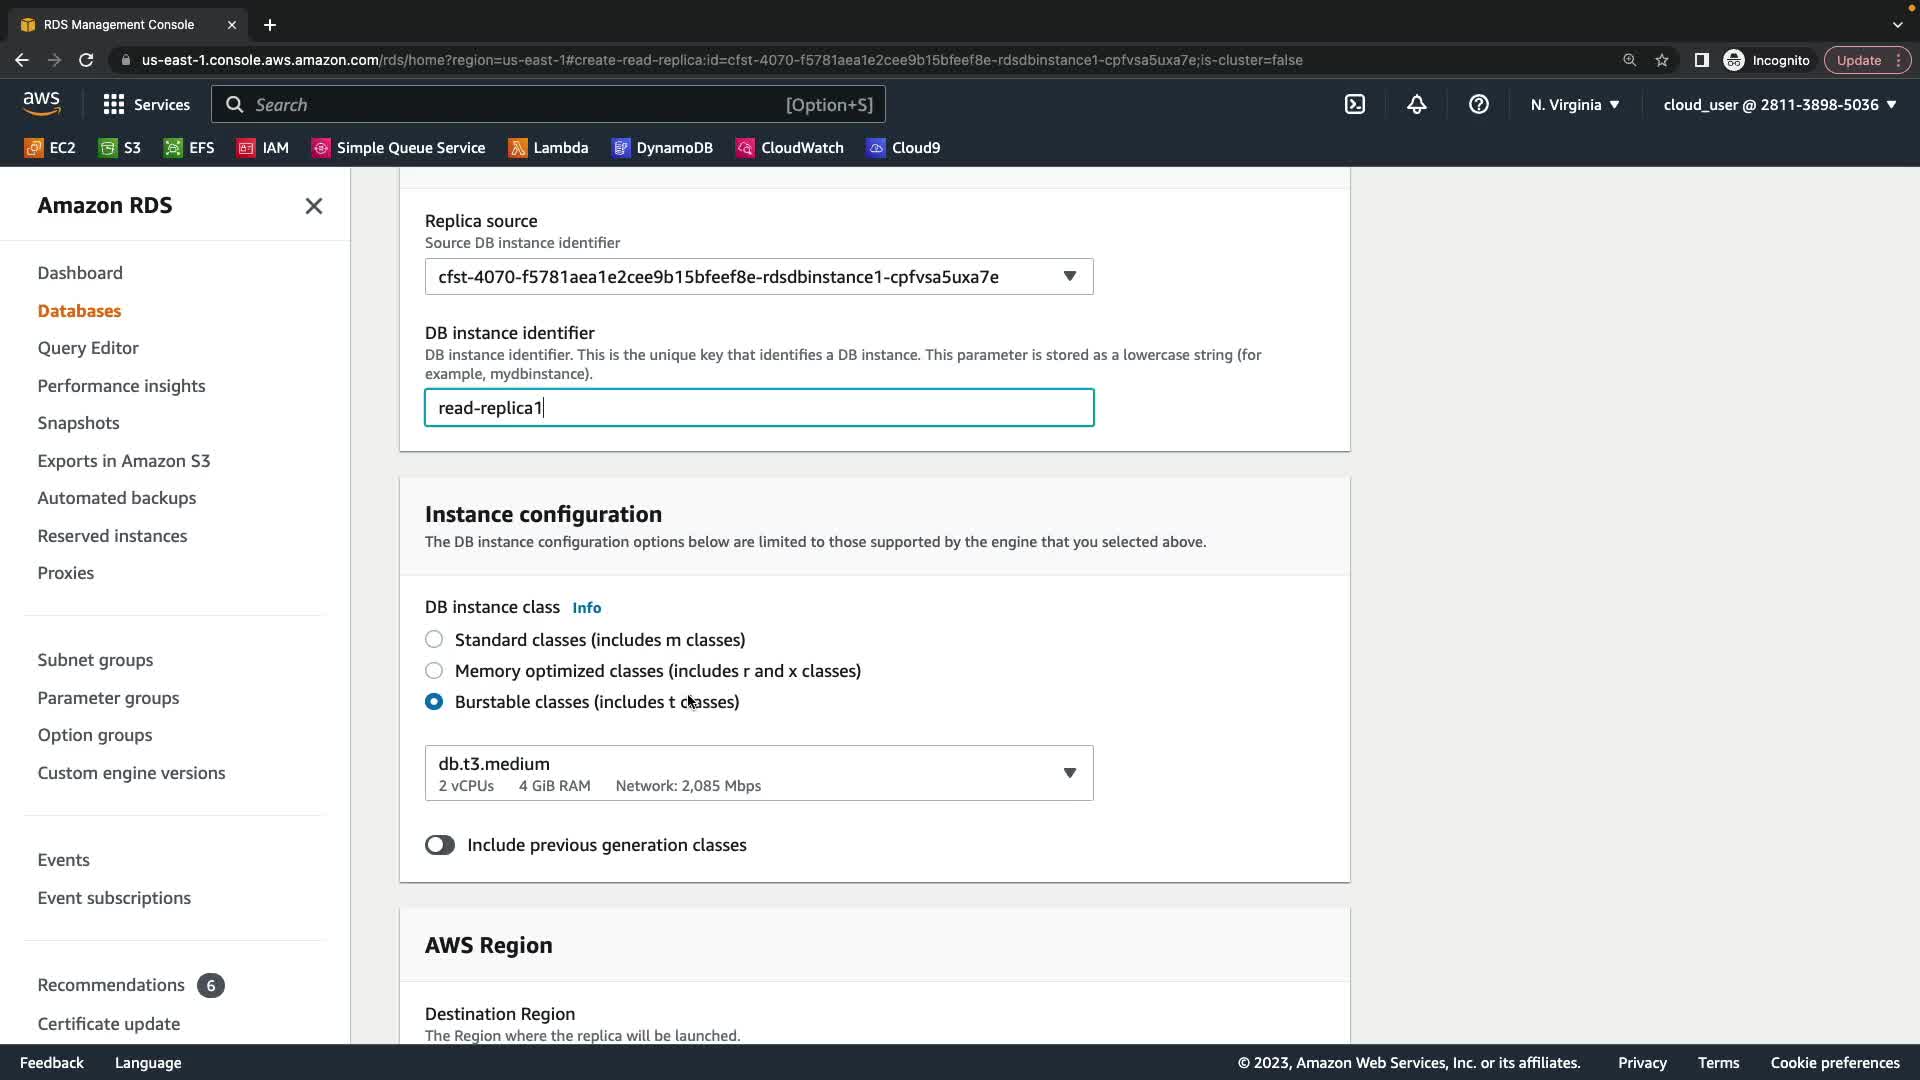Select Memory optimized classes radio option
Viewport: 1920px width, 1080px height.
(x=434, y=670)
